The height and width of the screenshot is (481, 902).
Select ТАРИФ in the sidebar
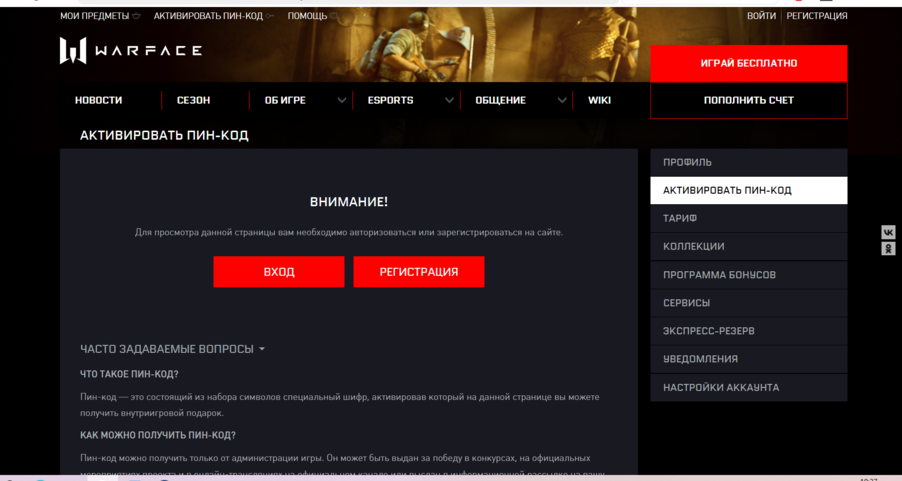[748, 219]
